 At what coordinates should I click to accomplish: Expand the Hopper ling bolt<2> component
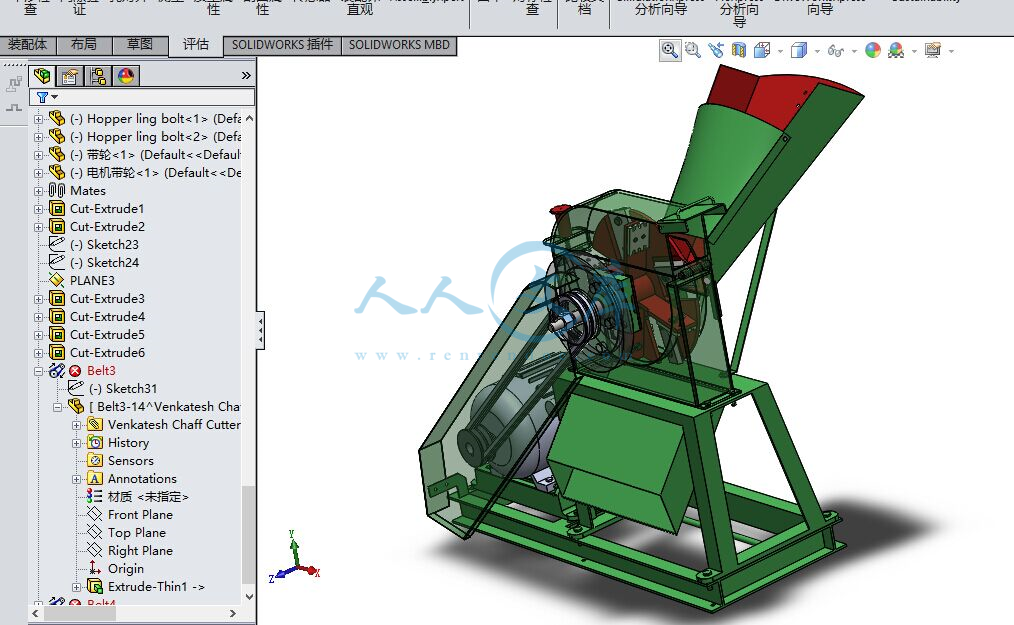coord(39,137)
